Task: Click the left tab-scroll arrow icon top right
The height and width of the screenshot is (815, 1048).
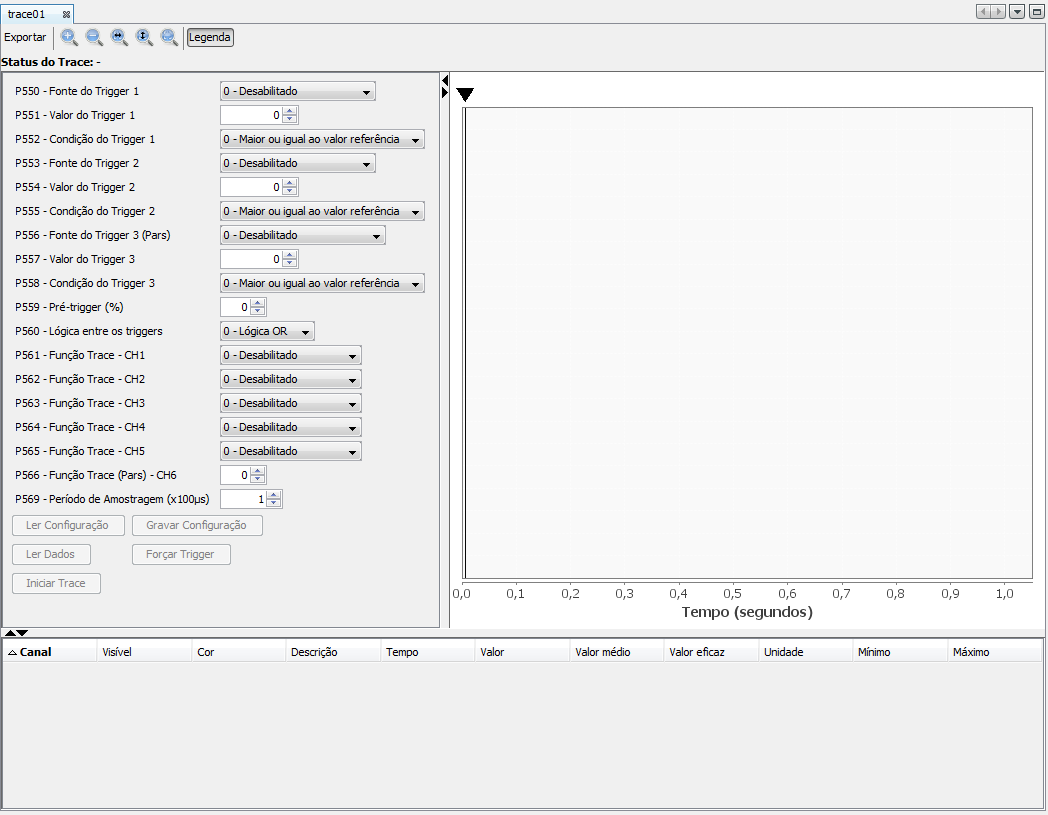Action: (x=983, y=11)
